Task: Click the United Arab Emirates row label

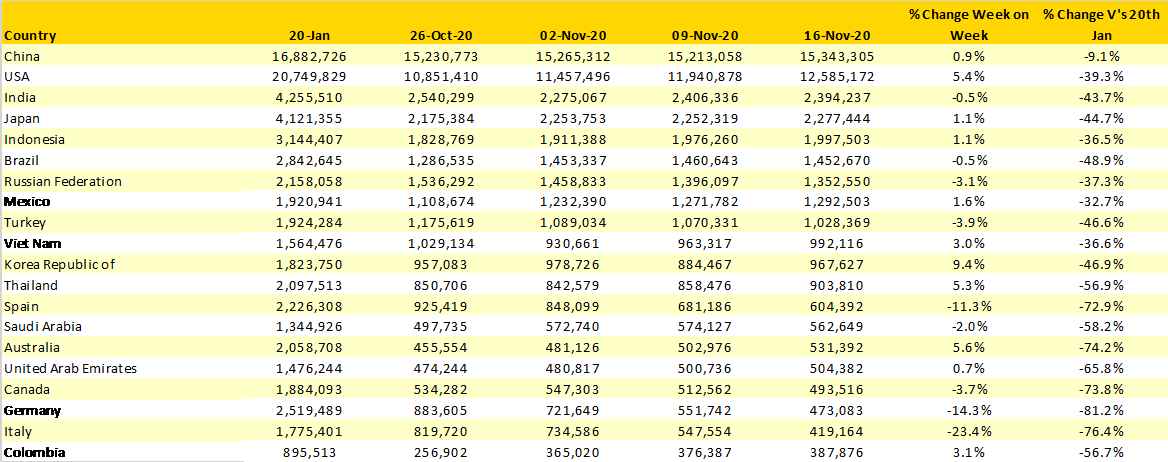Action: point(70,368)
